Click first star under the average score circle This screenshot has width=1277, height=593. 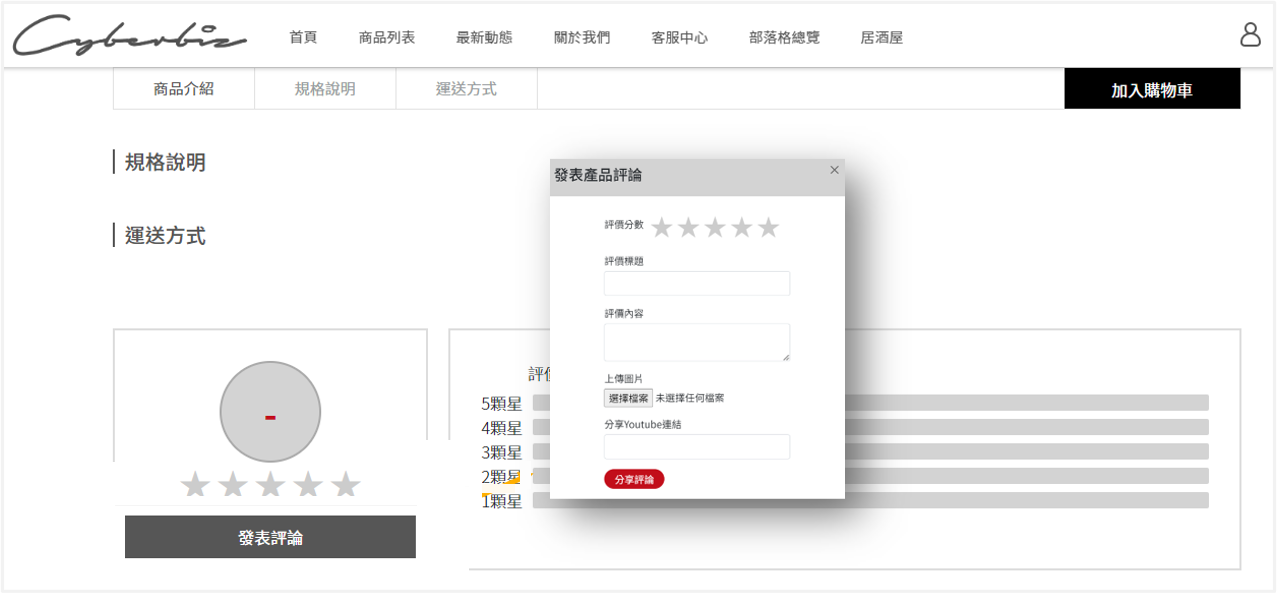click(195, 485)
